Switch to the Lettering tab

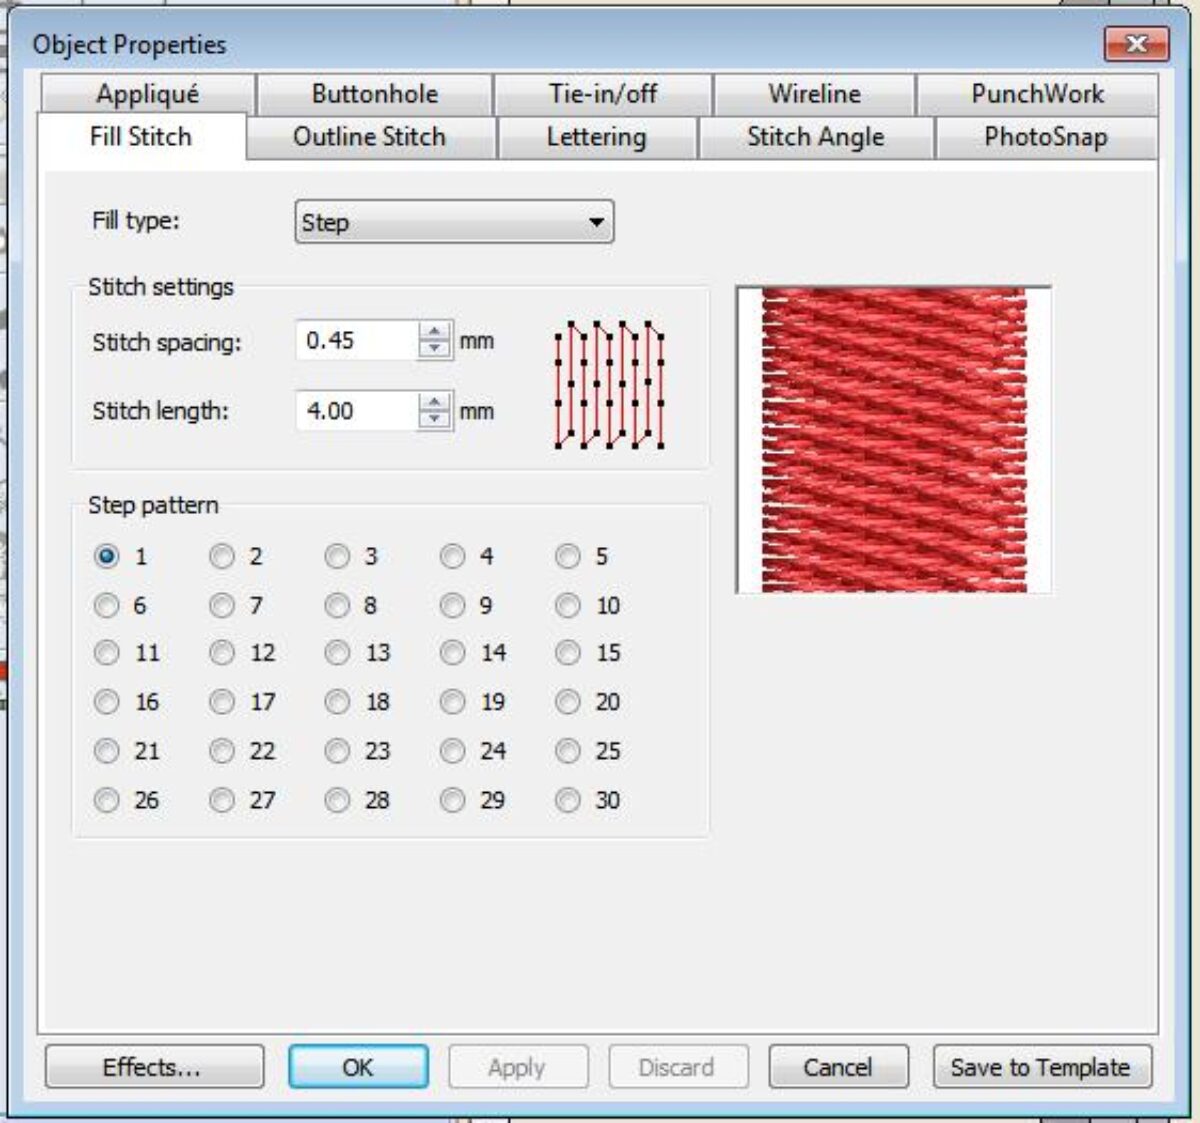[596, 137]
